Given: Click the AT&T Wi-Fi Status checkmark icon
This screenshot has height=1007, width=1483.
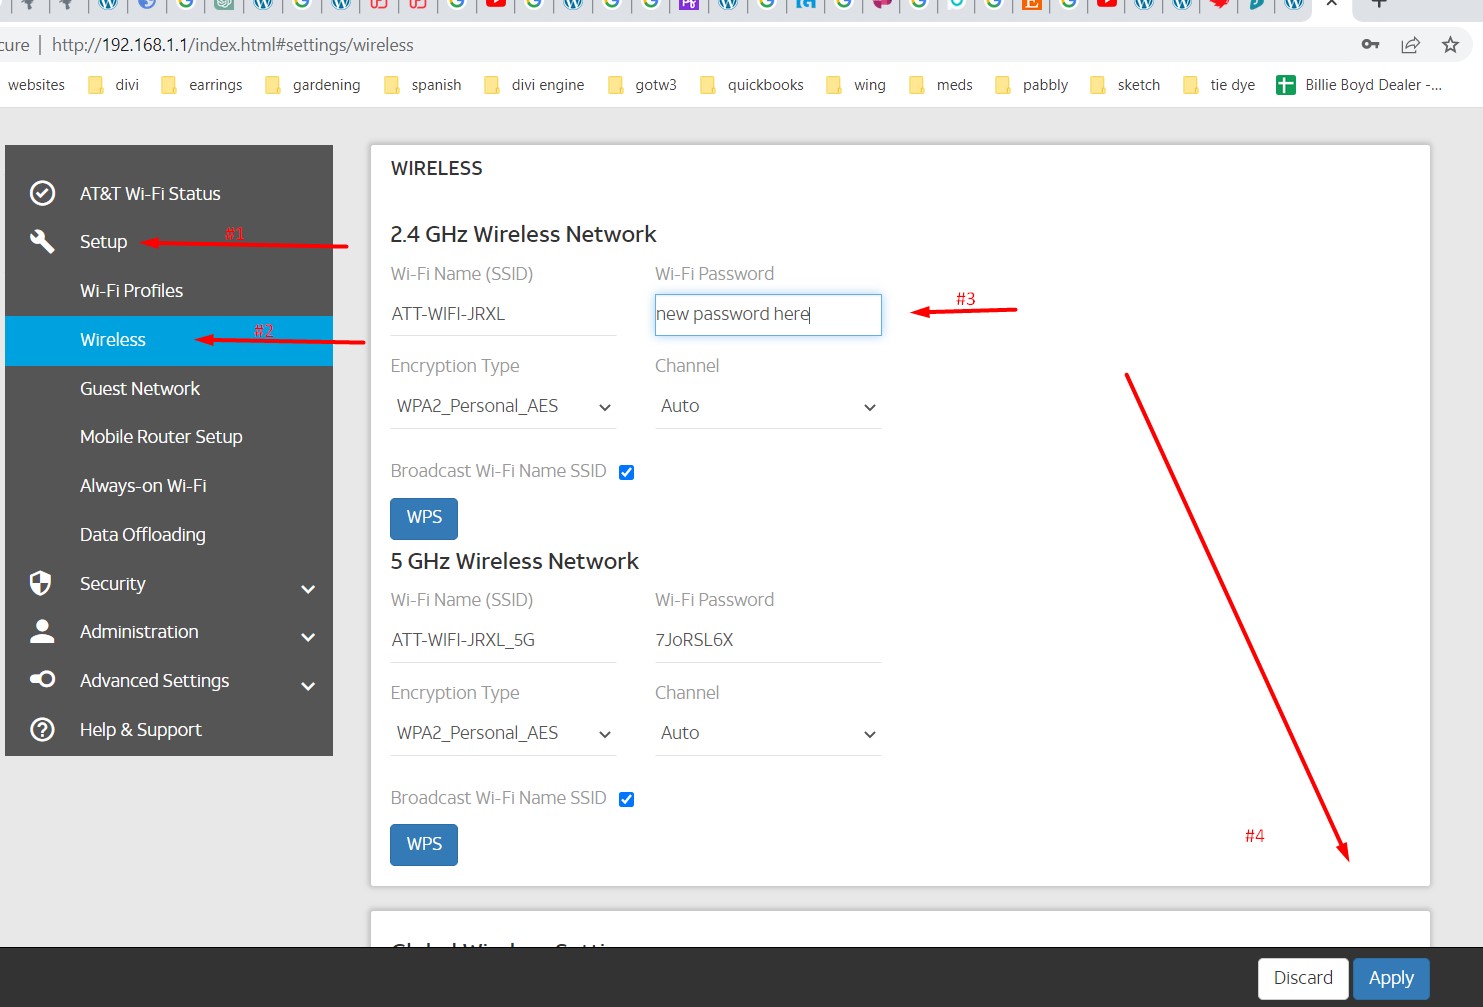Looking at the screenshot, I should click(x=42, y=193).
